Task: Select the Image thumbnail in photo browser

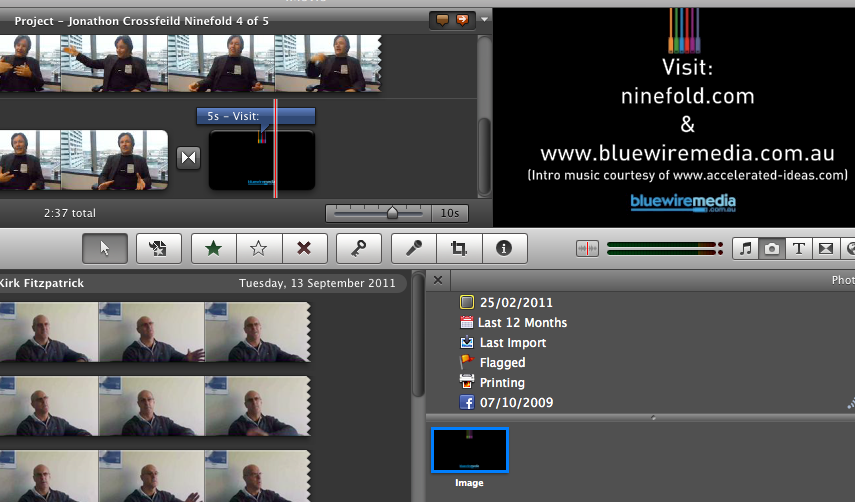Action: point(469,450)
